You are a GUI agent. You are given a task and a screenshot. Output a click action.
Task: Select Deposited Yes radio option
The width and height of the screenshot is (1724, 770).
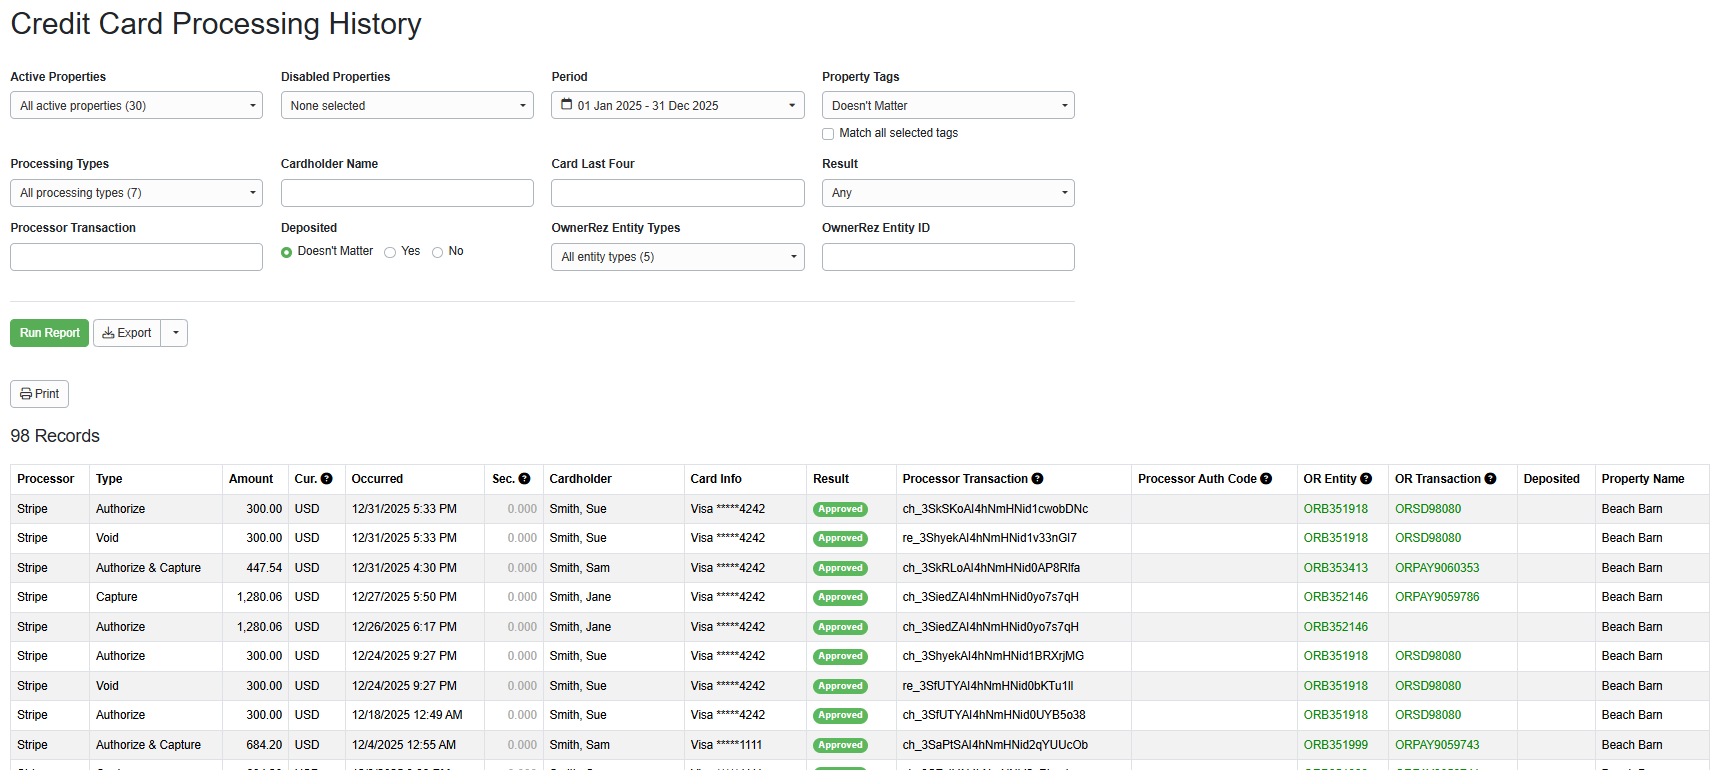[390, 252]
